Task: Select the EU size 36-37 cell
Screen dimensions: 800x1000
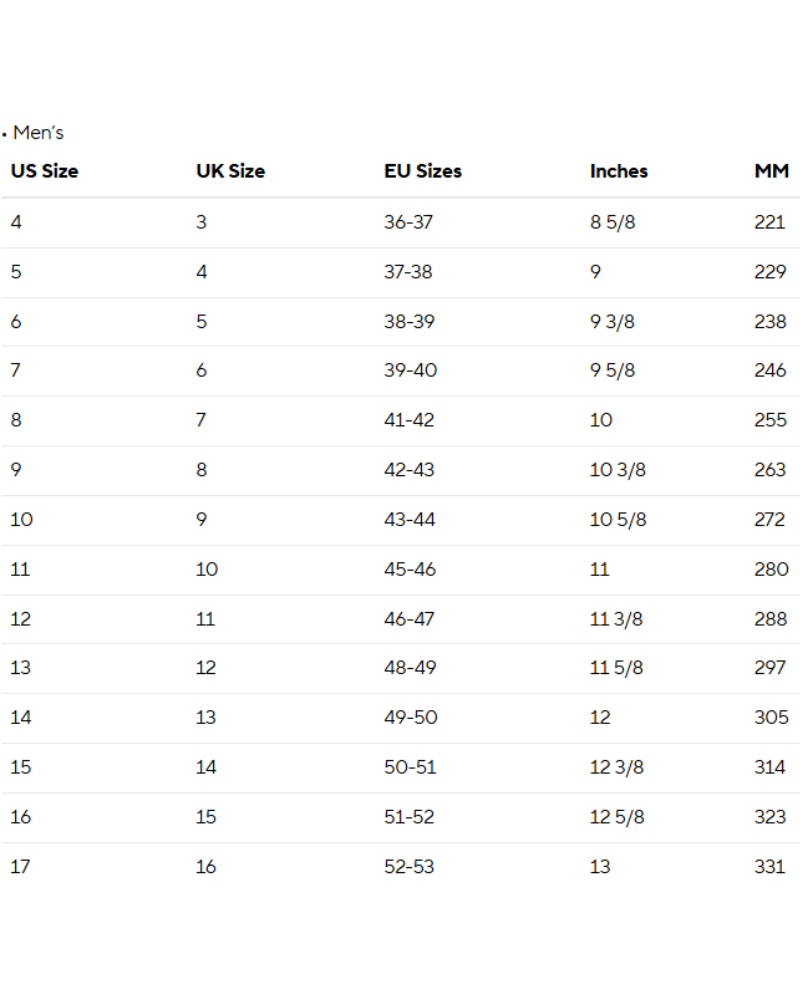Action: tap(408, 222)
